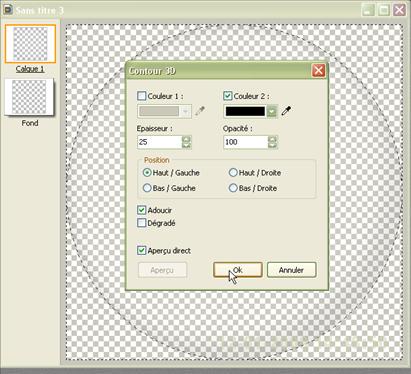The image size is (411, 374).
Task: Decrease Opacité with the down arrow
Action: tap(272, 145)
